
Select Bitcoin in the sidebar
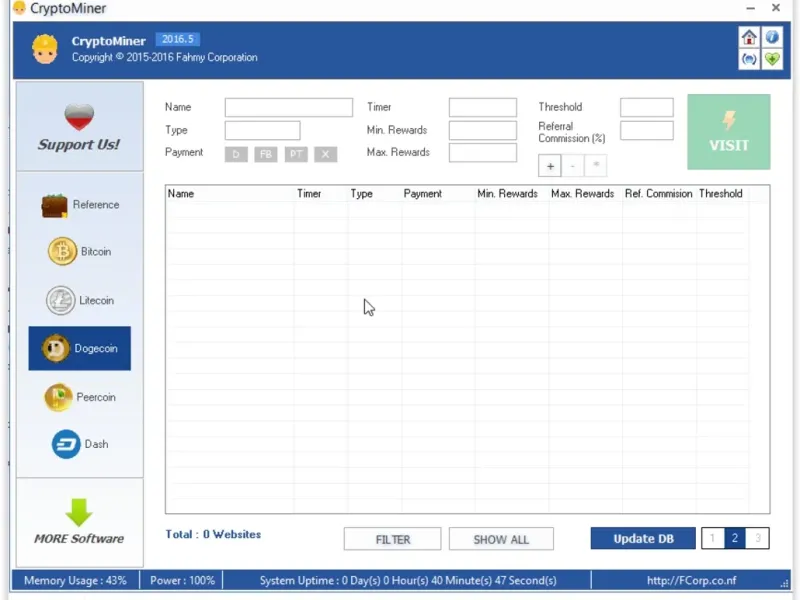80,252
